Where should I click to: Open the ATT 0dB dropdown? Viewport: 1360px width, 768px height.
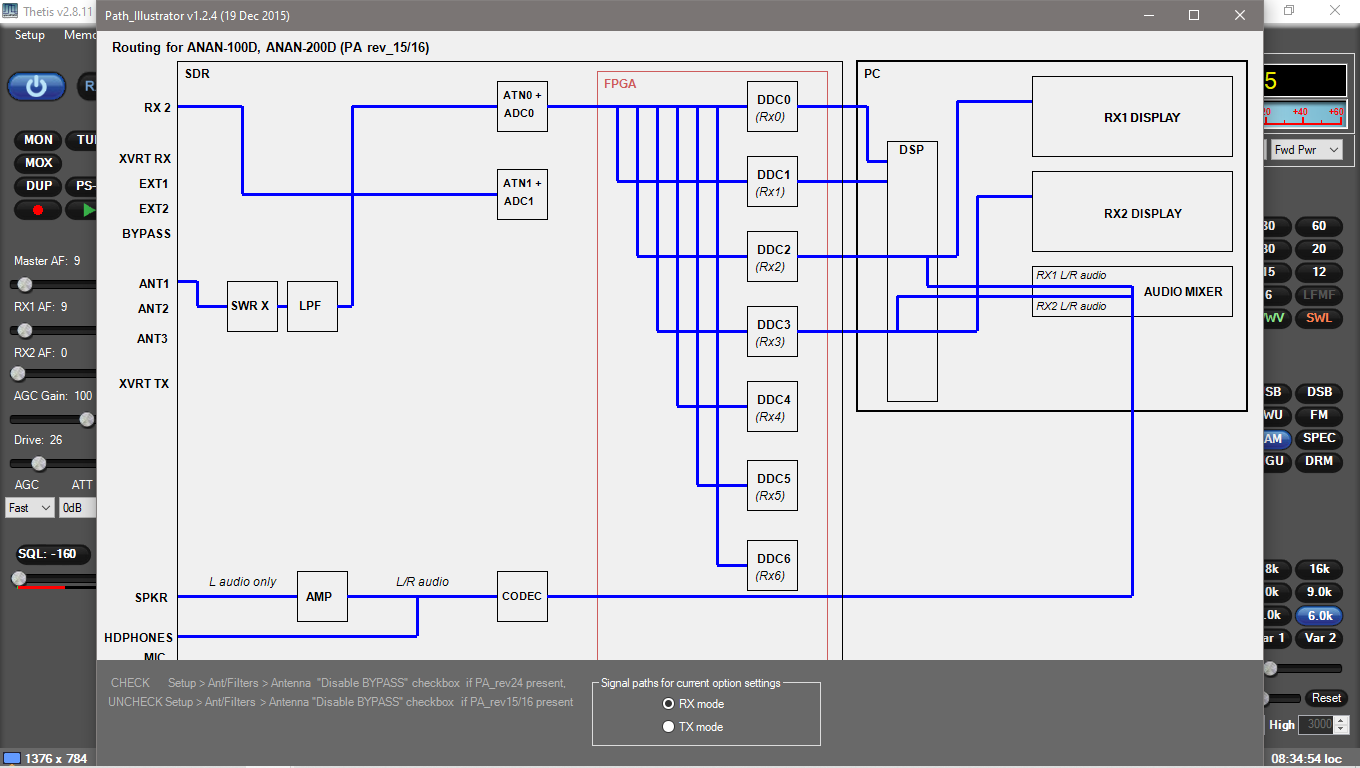click(x=78, y=508)
